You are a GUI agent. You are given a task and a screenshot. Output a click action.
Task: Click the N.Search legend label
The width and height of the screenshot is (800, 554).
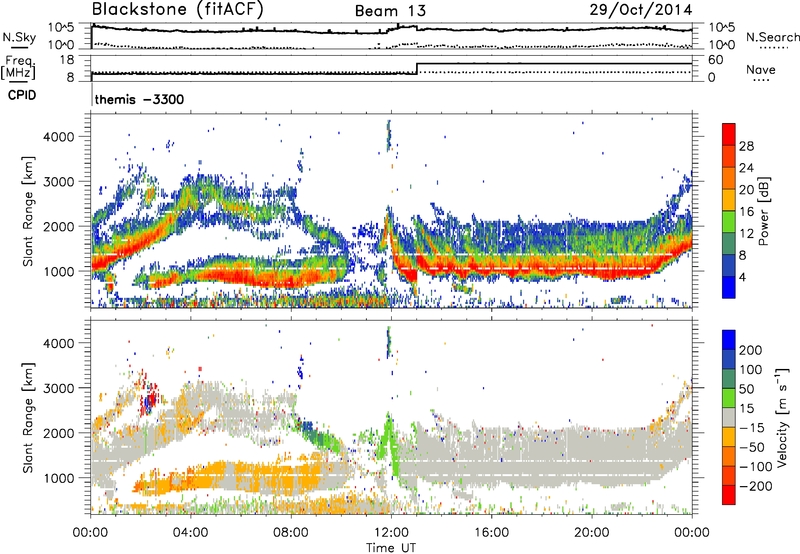point(772,37)
